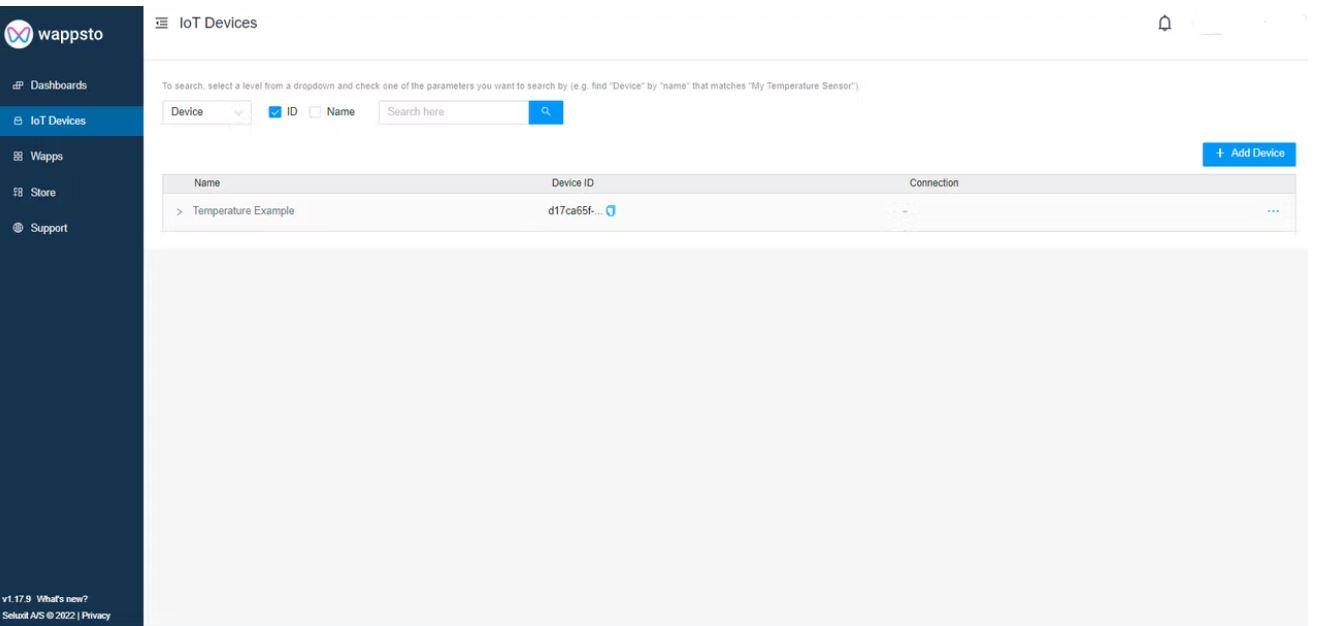Viewport: 1343px width, 626px height.
Task: Open Wapps in sidebar
Action: [72, 156]
